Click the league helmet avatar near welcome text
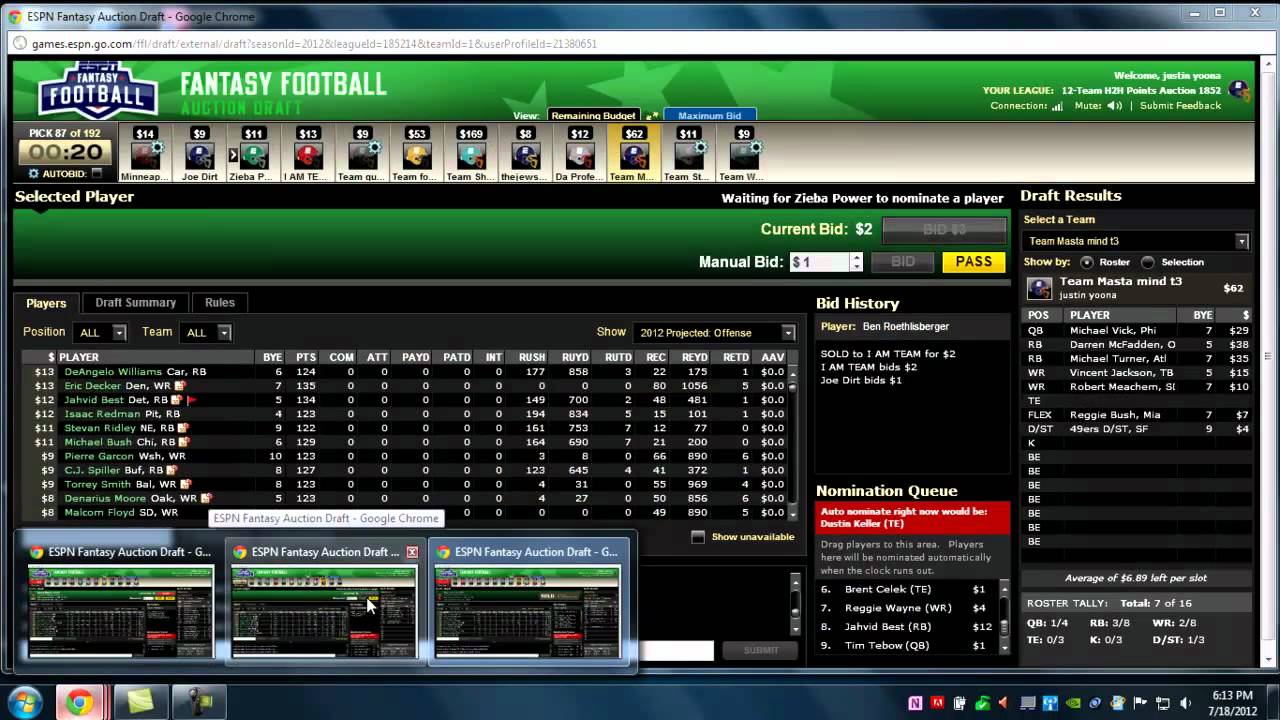Viewport: 1280px width, 720px height. (x=1239, y=91)
